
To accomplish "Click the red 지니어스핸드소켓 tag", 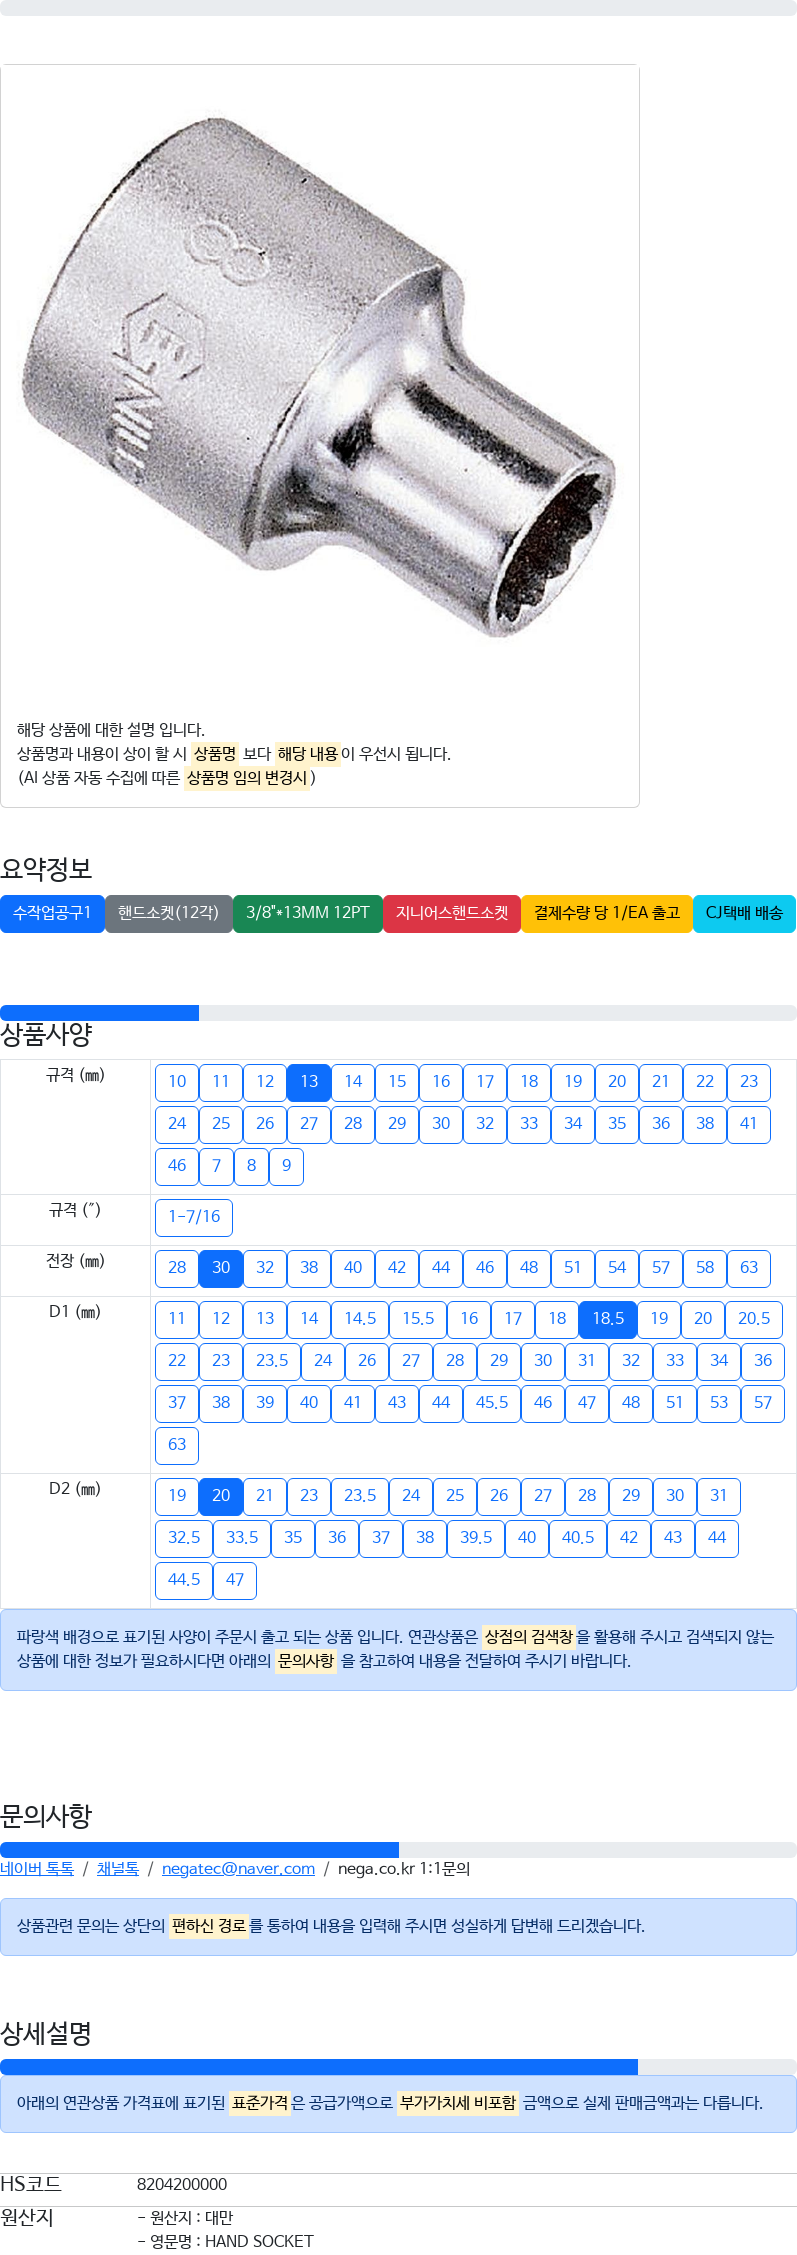I will [x=452, y=913].
